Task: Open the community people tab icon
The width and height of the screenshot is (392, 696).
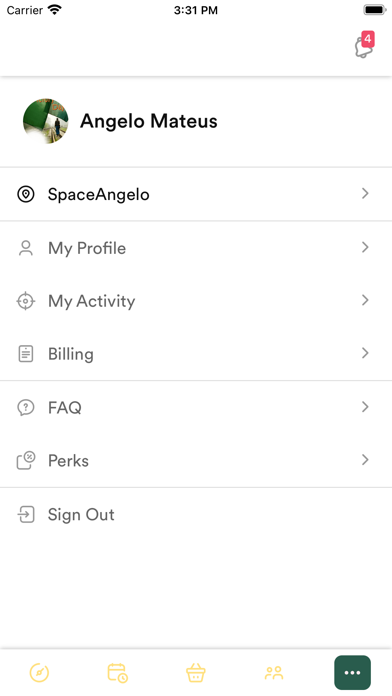Action: pos(274,672)
